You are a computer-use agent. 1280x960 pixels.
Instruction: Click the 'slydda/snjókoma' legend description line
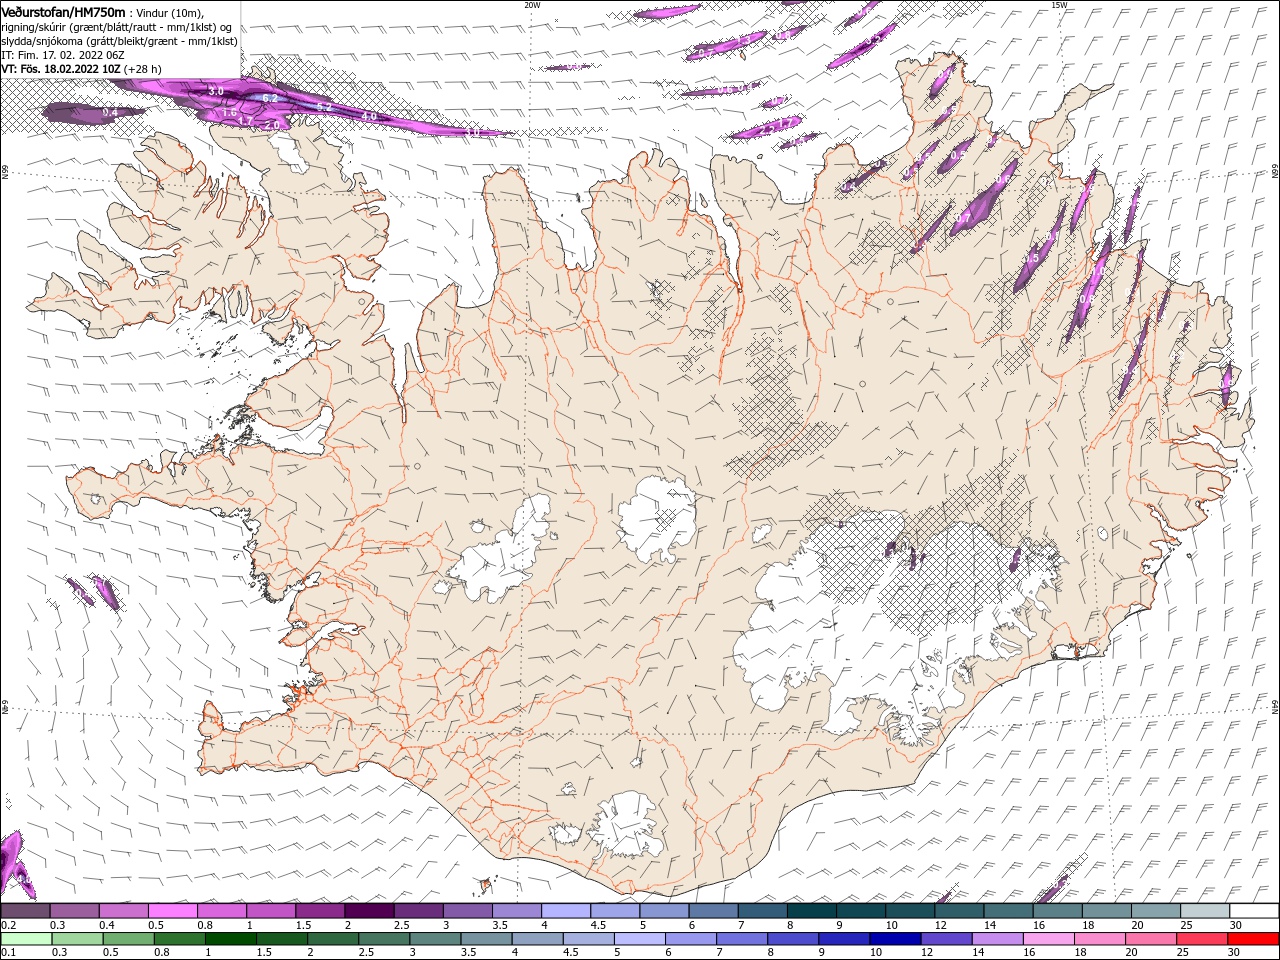pyautogui.click(x=119, y=41)
